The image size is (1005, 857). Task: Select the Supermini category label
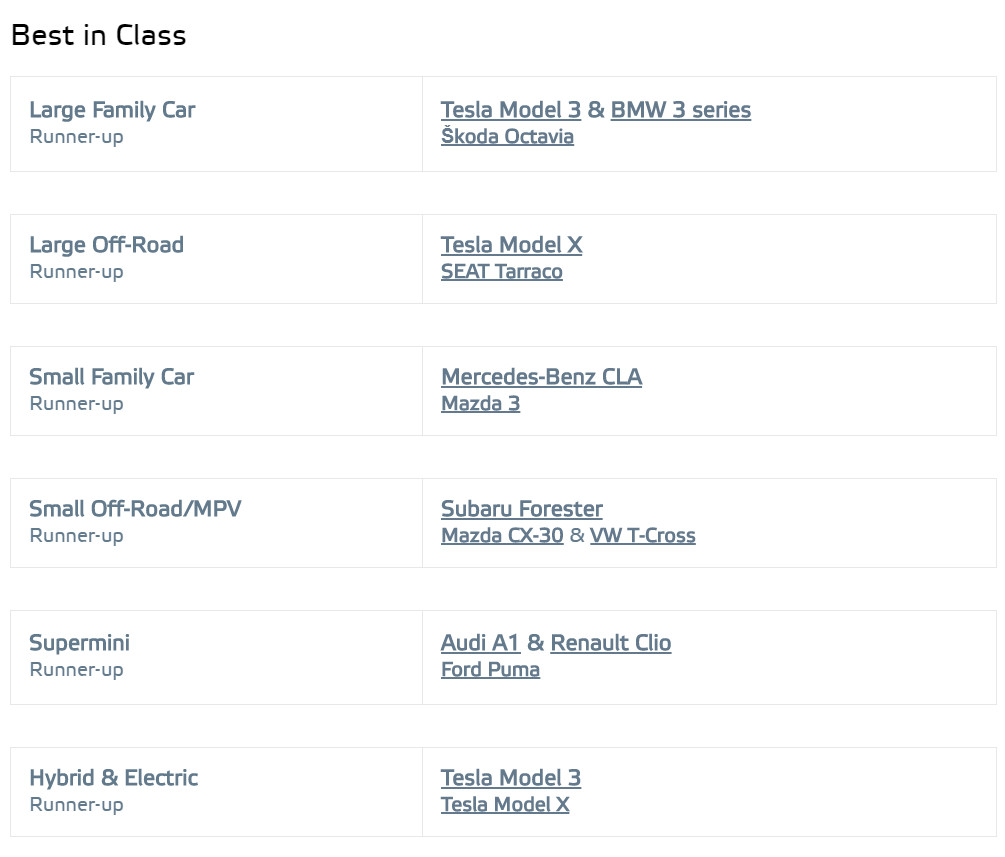pos(79,643)
